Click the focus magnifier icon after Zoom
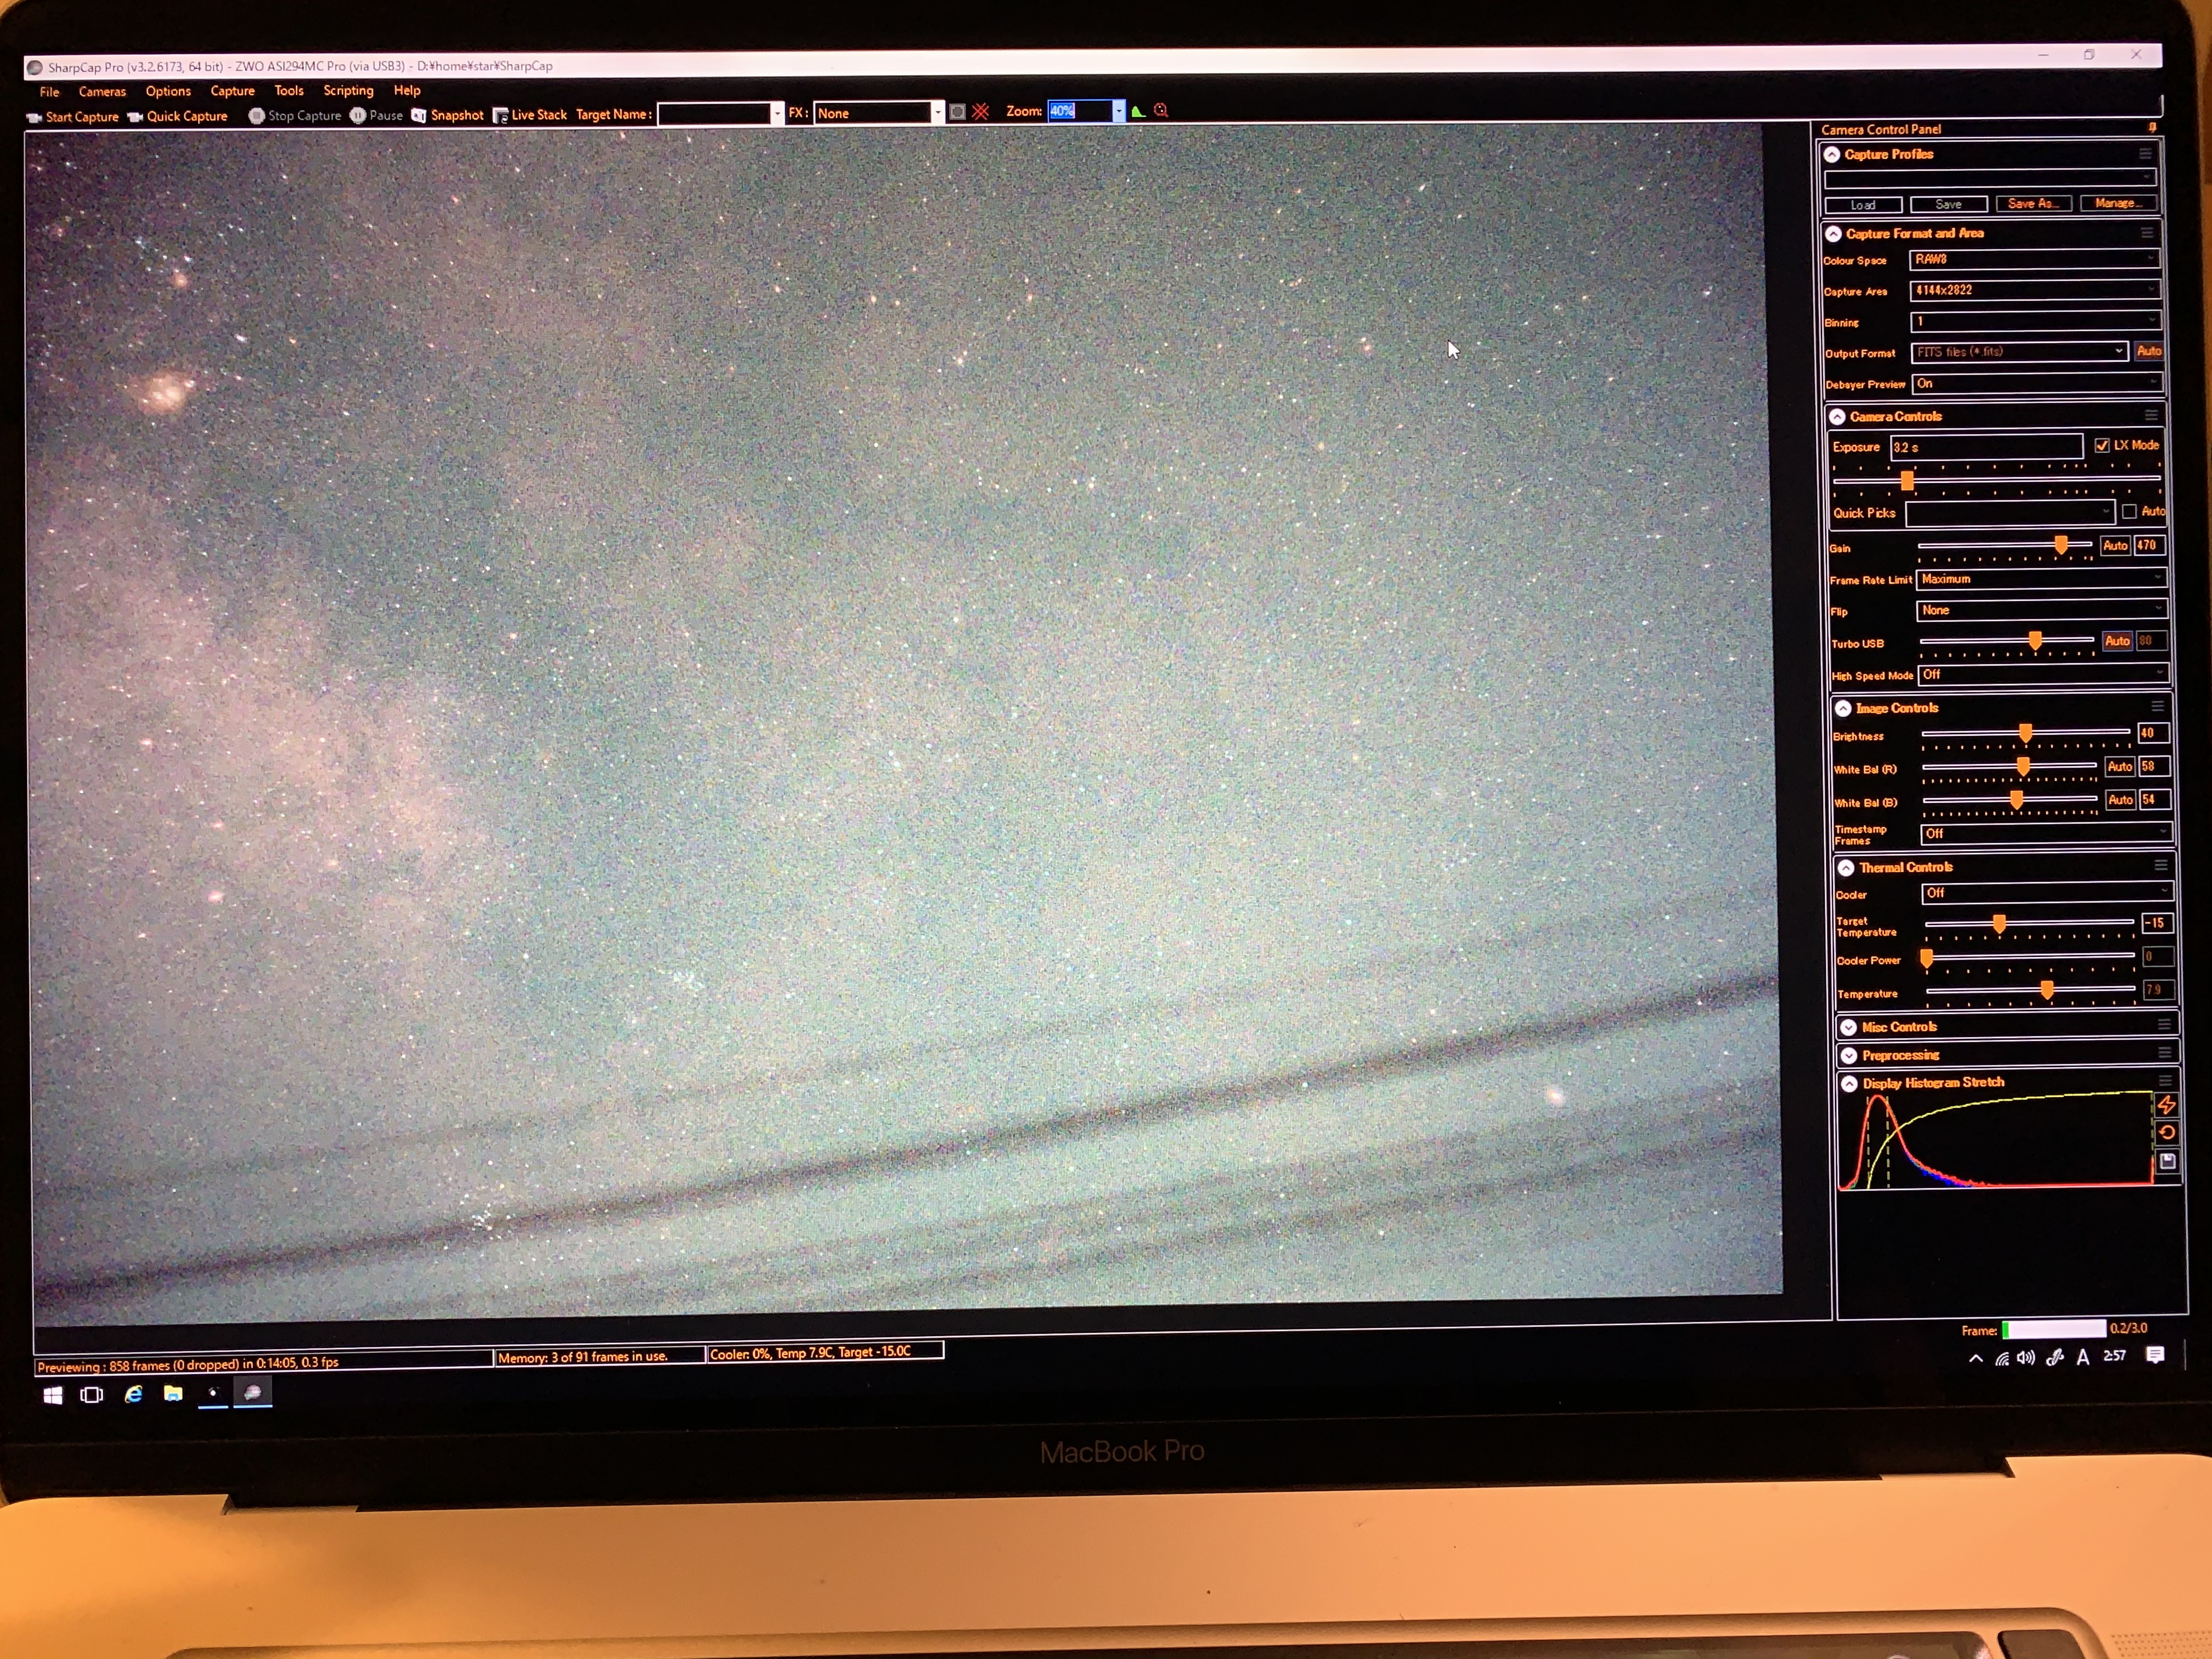 (x=1161, y=111)
